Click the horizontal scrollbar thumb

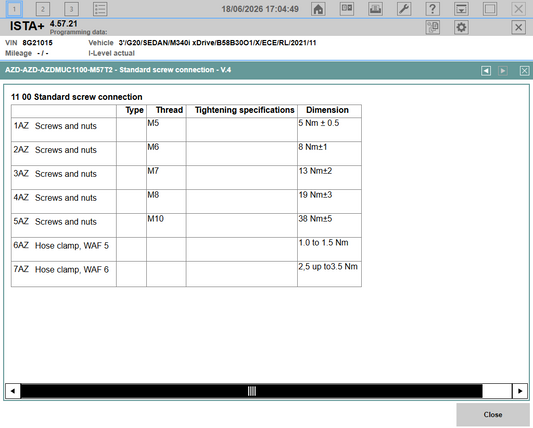[252, 391]
